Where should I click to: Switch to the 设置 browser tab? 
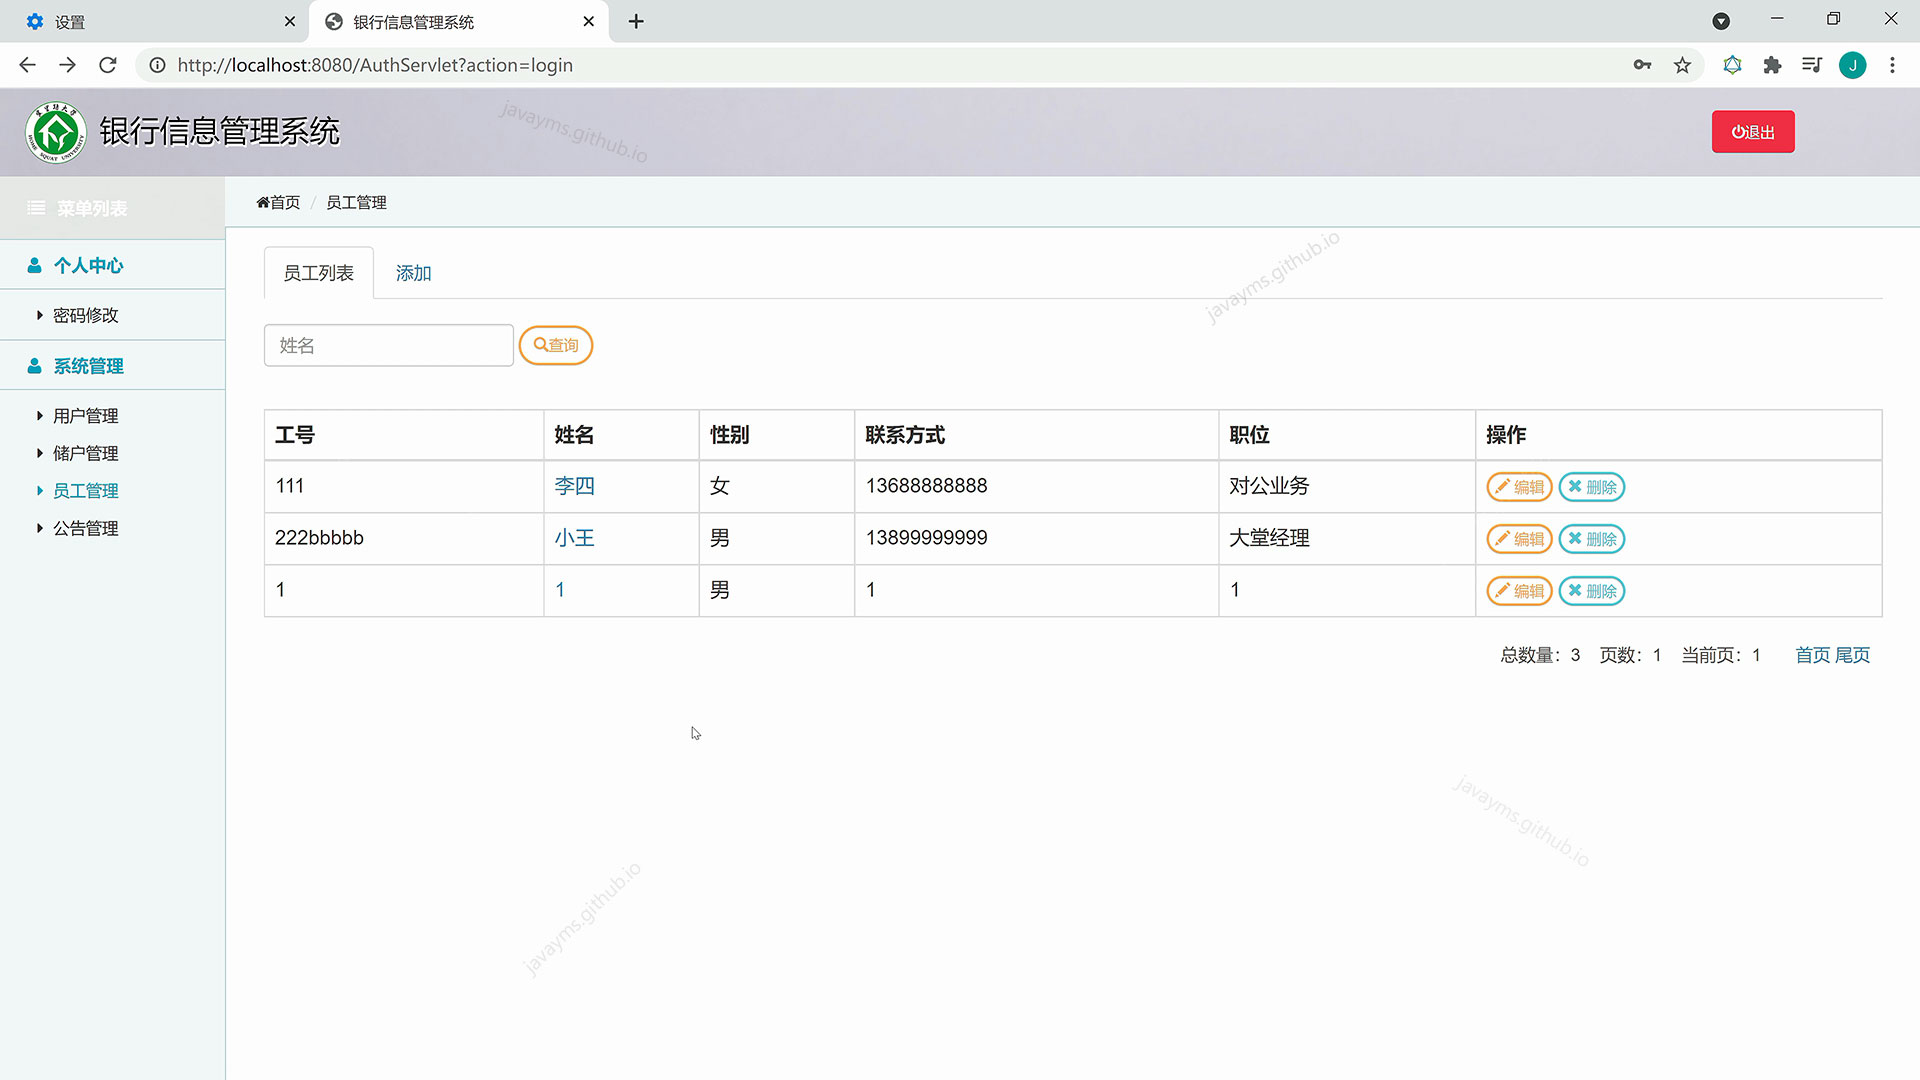coord(70,21)
